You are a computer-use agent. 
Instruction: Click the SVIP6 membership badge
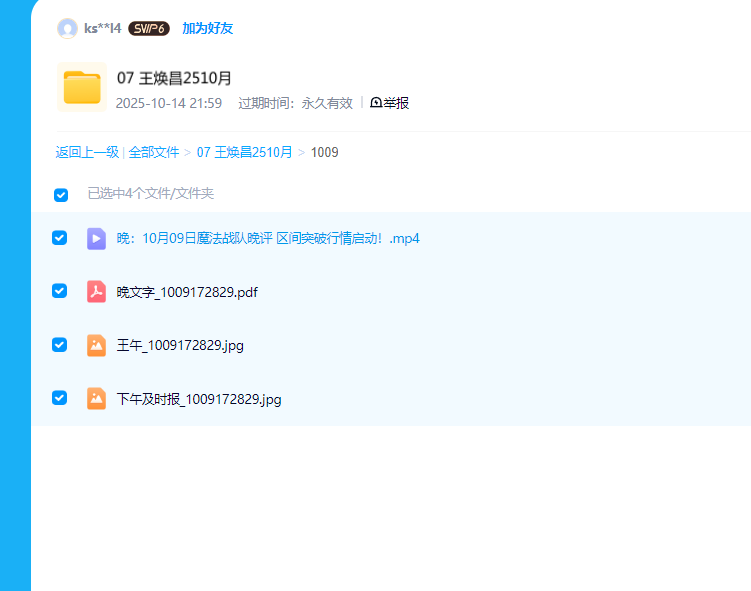tap(149, 28)
